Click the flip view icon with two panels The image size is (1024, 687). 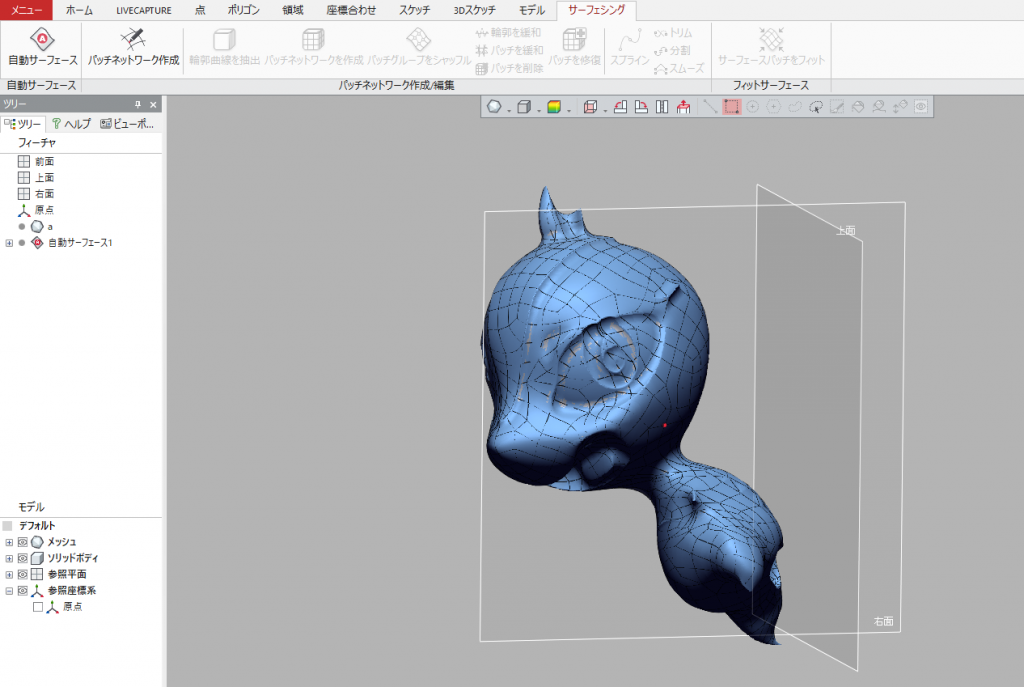click(662, 106)
